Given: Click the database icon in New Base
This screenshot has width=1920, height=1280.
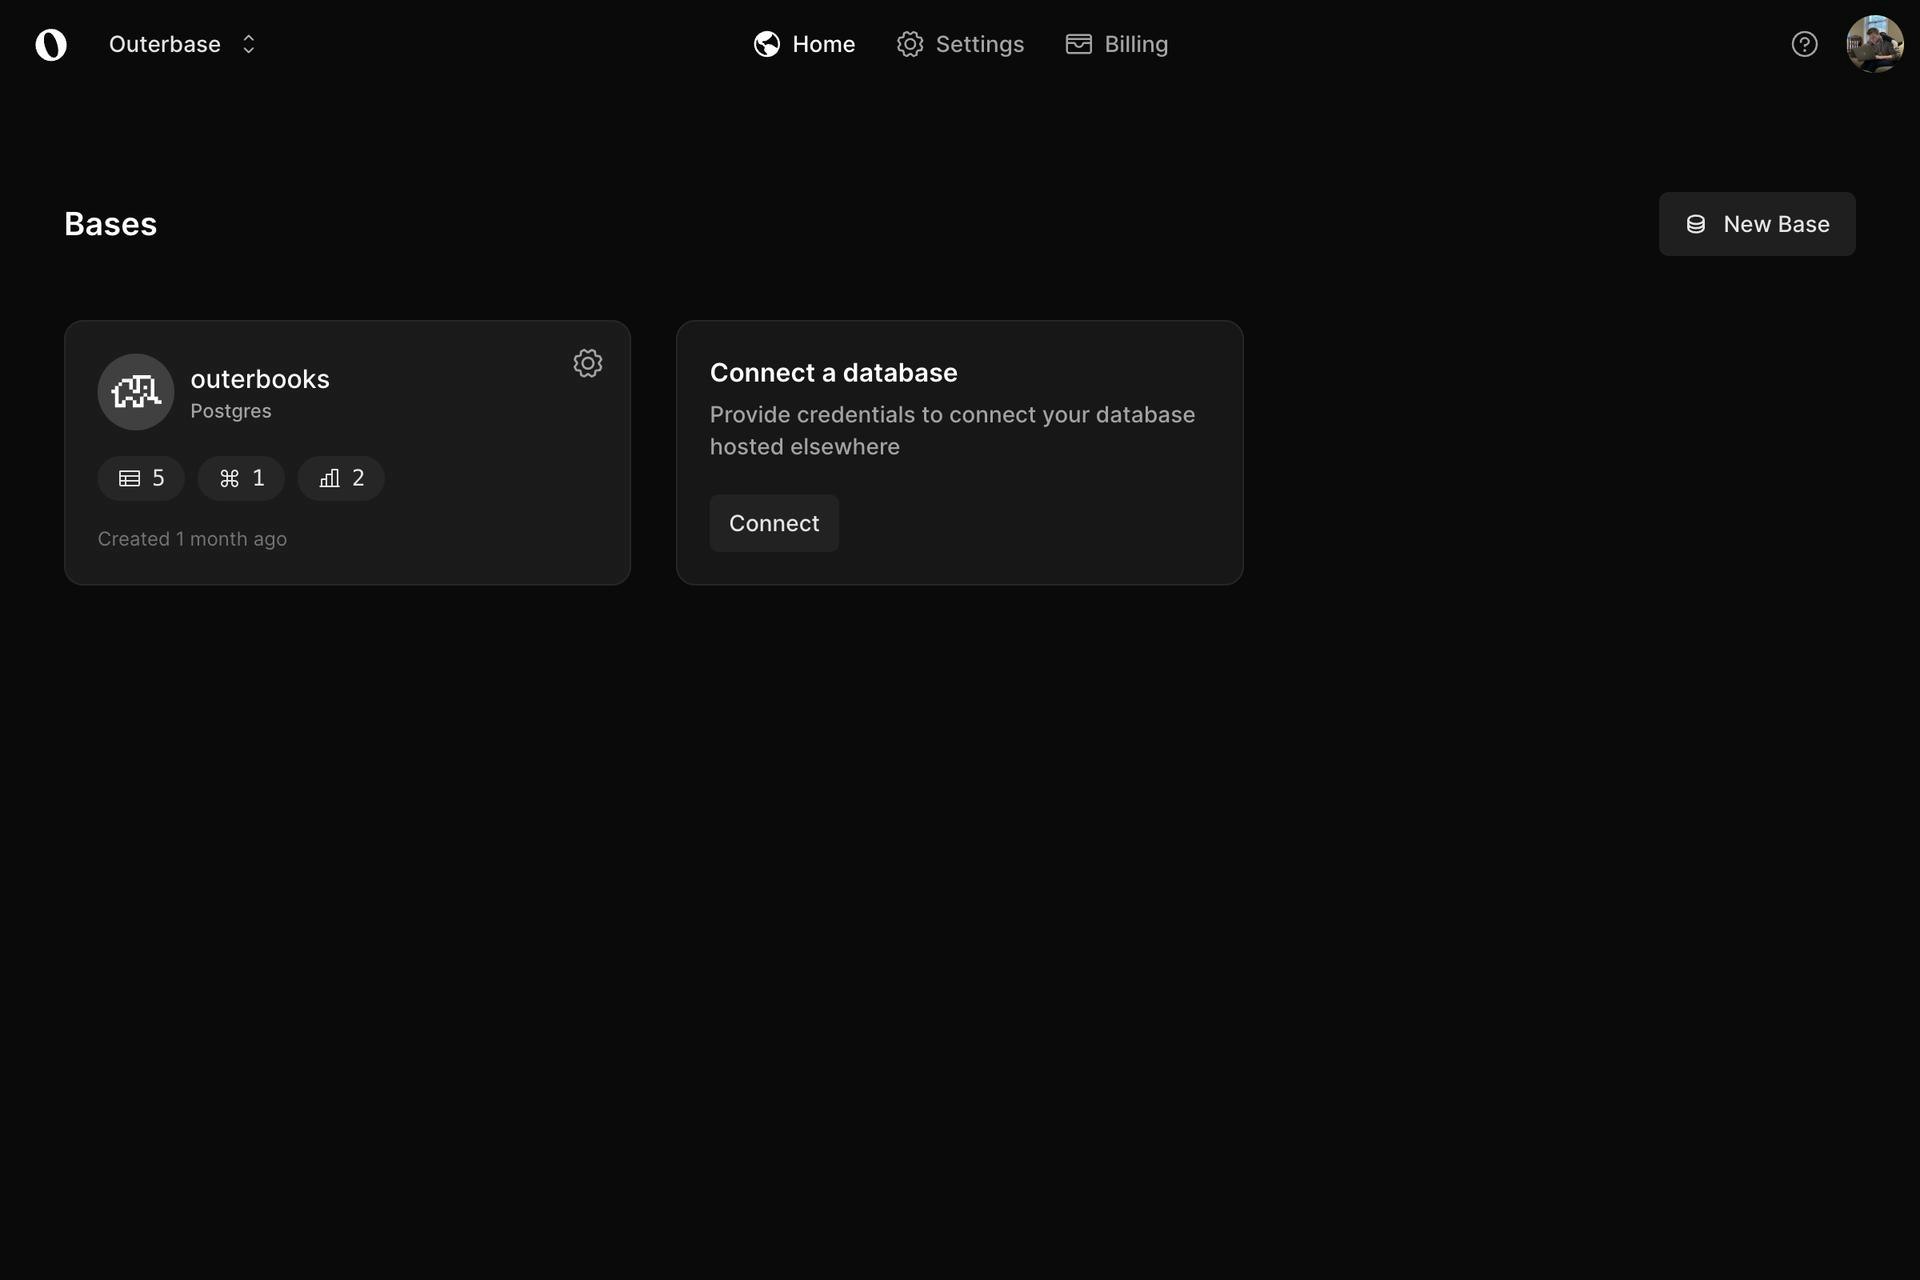Looking at the screenshot, I should [1696, 224].
